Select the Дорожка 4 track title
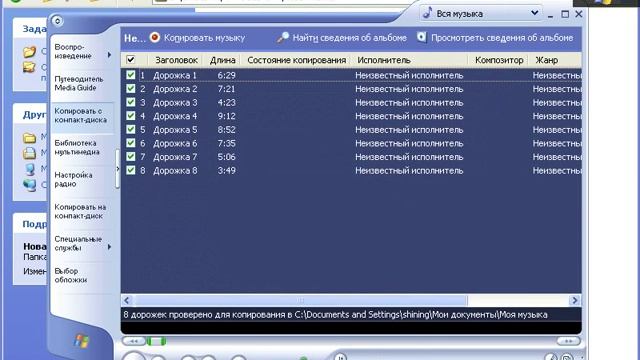The width and height of the screenshot is (640, 360). click(175, 116)
